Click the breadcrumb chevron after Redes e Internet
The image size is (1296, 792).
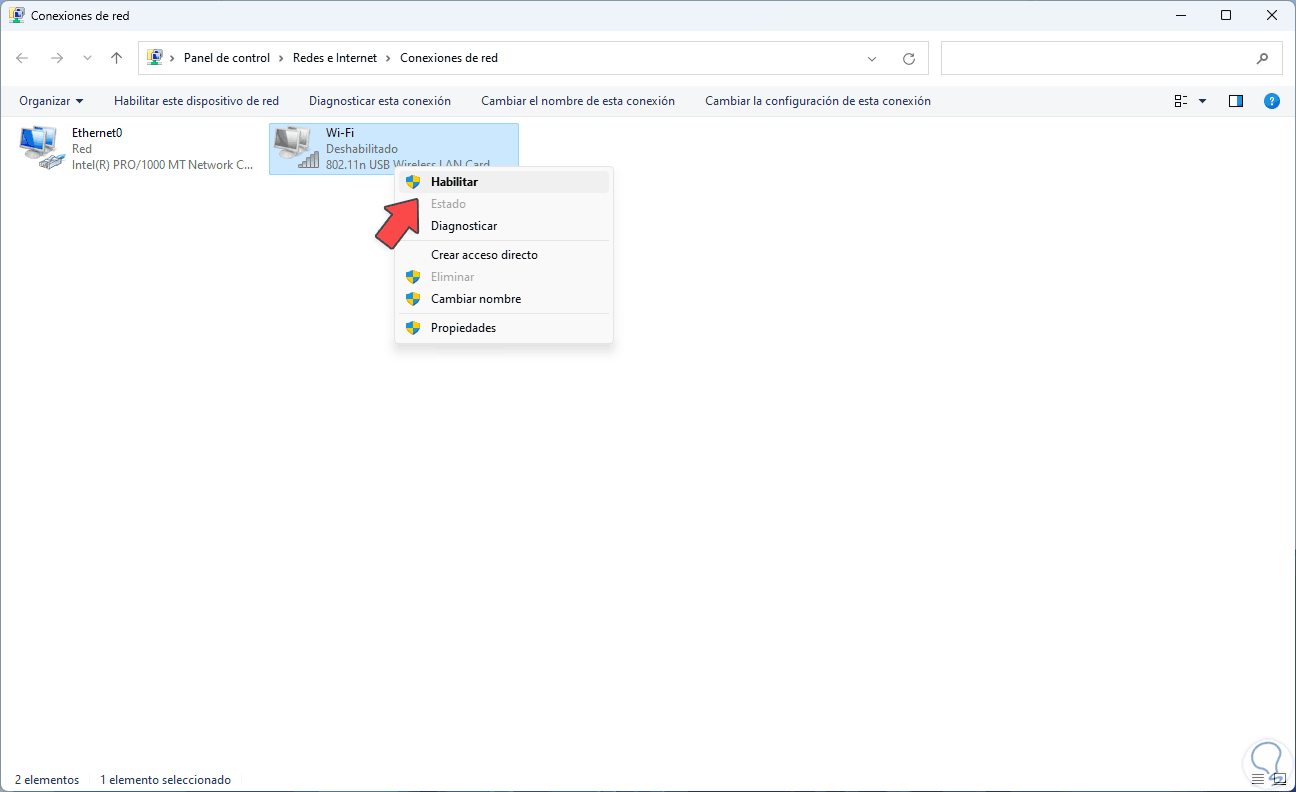389,58
